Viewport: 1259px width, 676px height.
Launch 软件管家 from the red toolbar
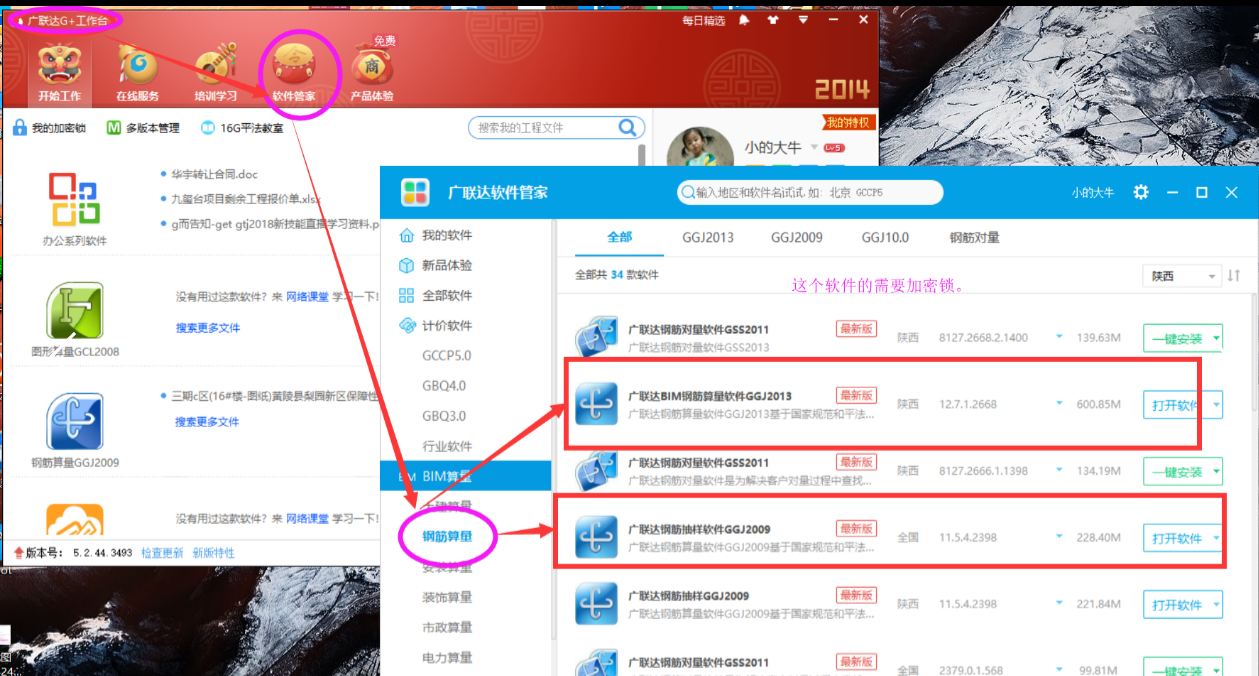(x=295, y=73)
